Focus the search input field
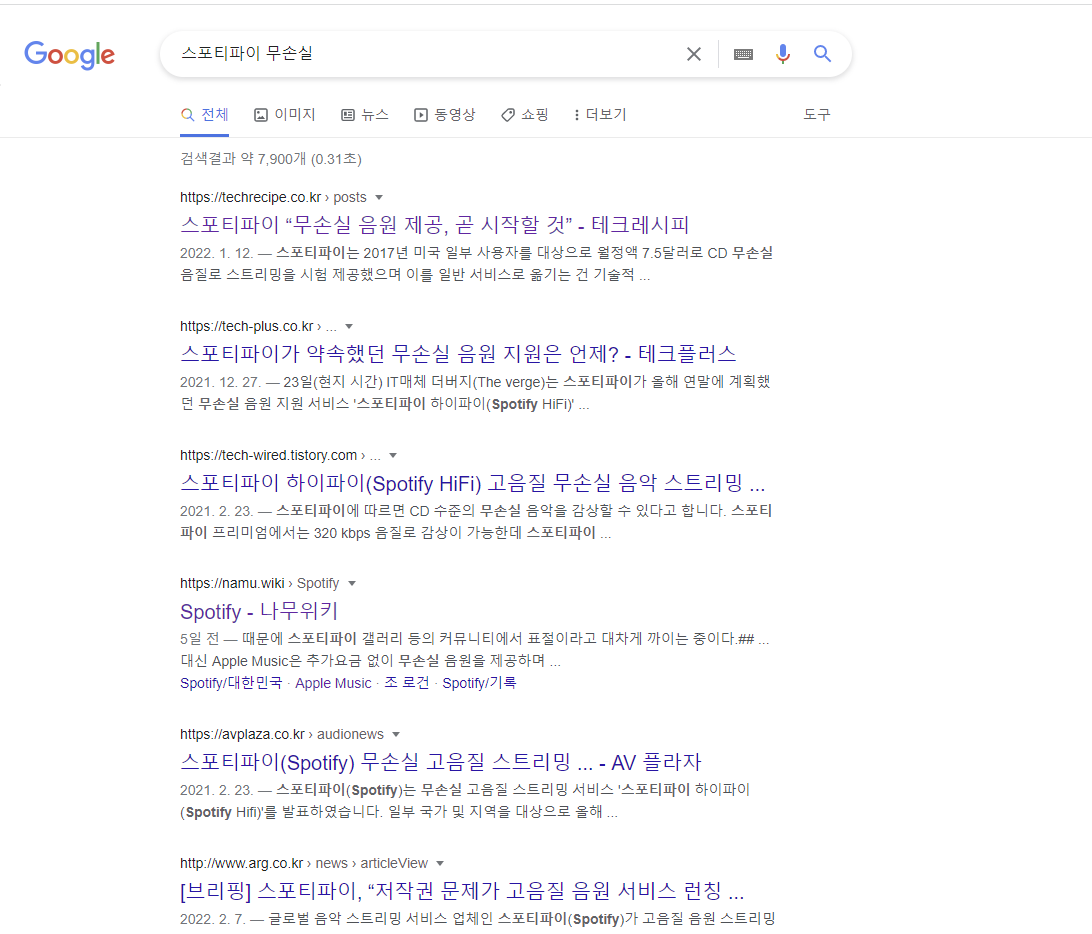The width and height of the screenshot is (1092, 934). (425, 54)
